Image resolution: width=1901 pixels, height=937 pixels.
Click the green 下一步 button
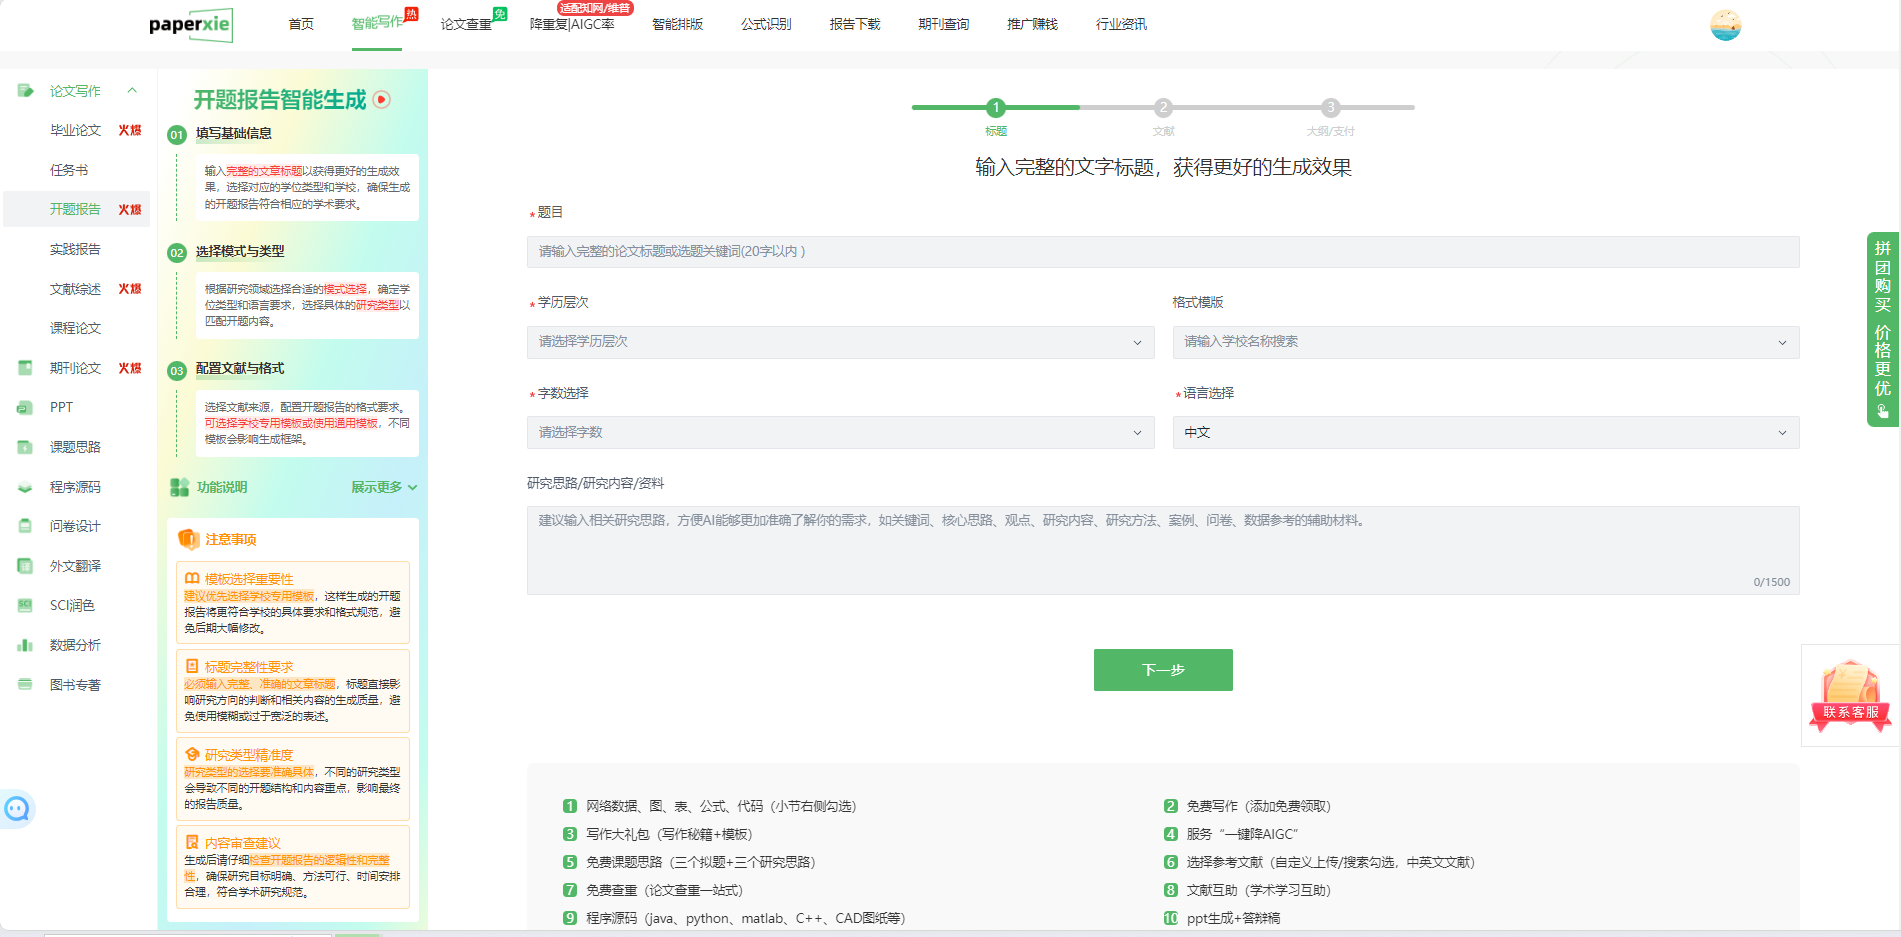[x=1162, y=670]
